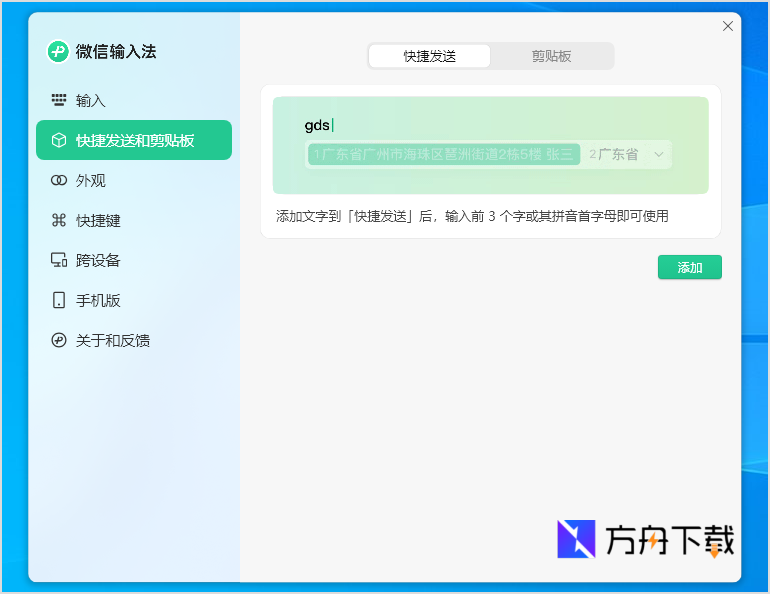Open the 输入 settings page
770x594 pixels.
(134, 100)
